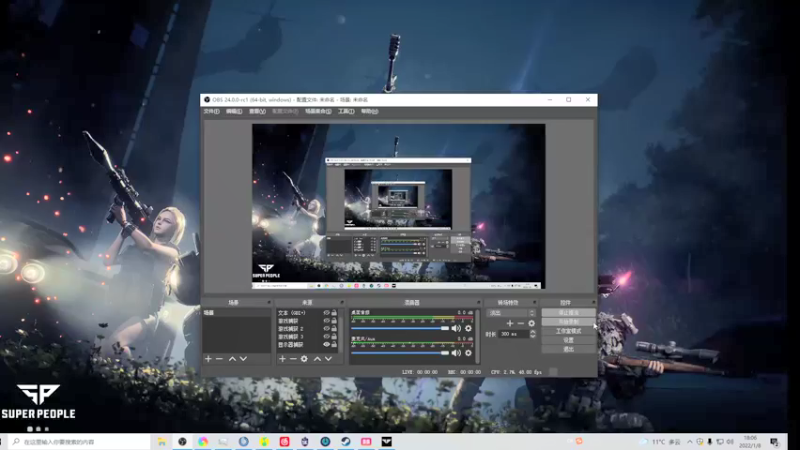This screenshot has width=800, height=450.
Task: Open the 查看(V) menu
Action: (257, 111)
